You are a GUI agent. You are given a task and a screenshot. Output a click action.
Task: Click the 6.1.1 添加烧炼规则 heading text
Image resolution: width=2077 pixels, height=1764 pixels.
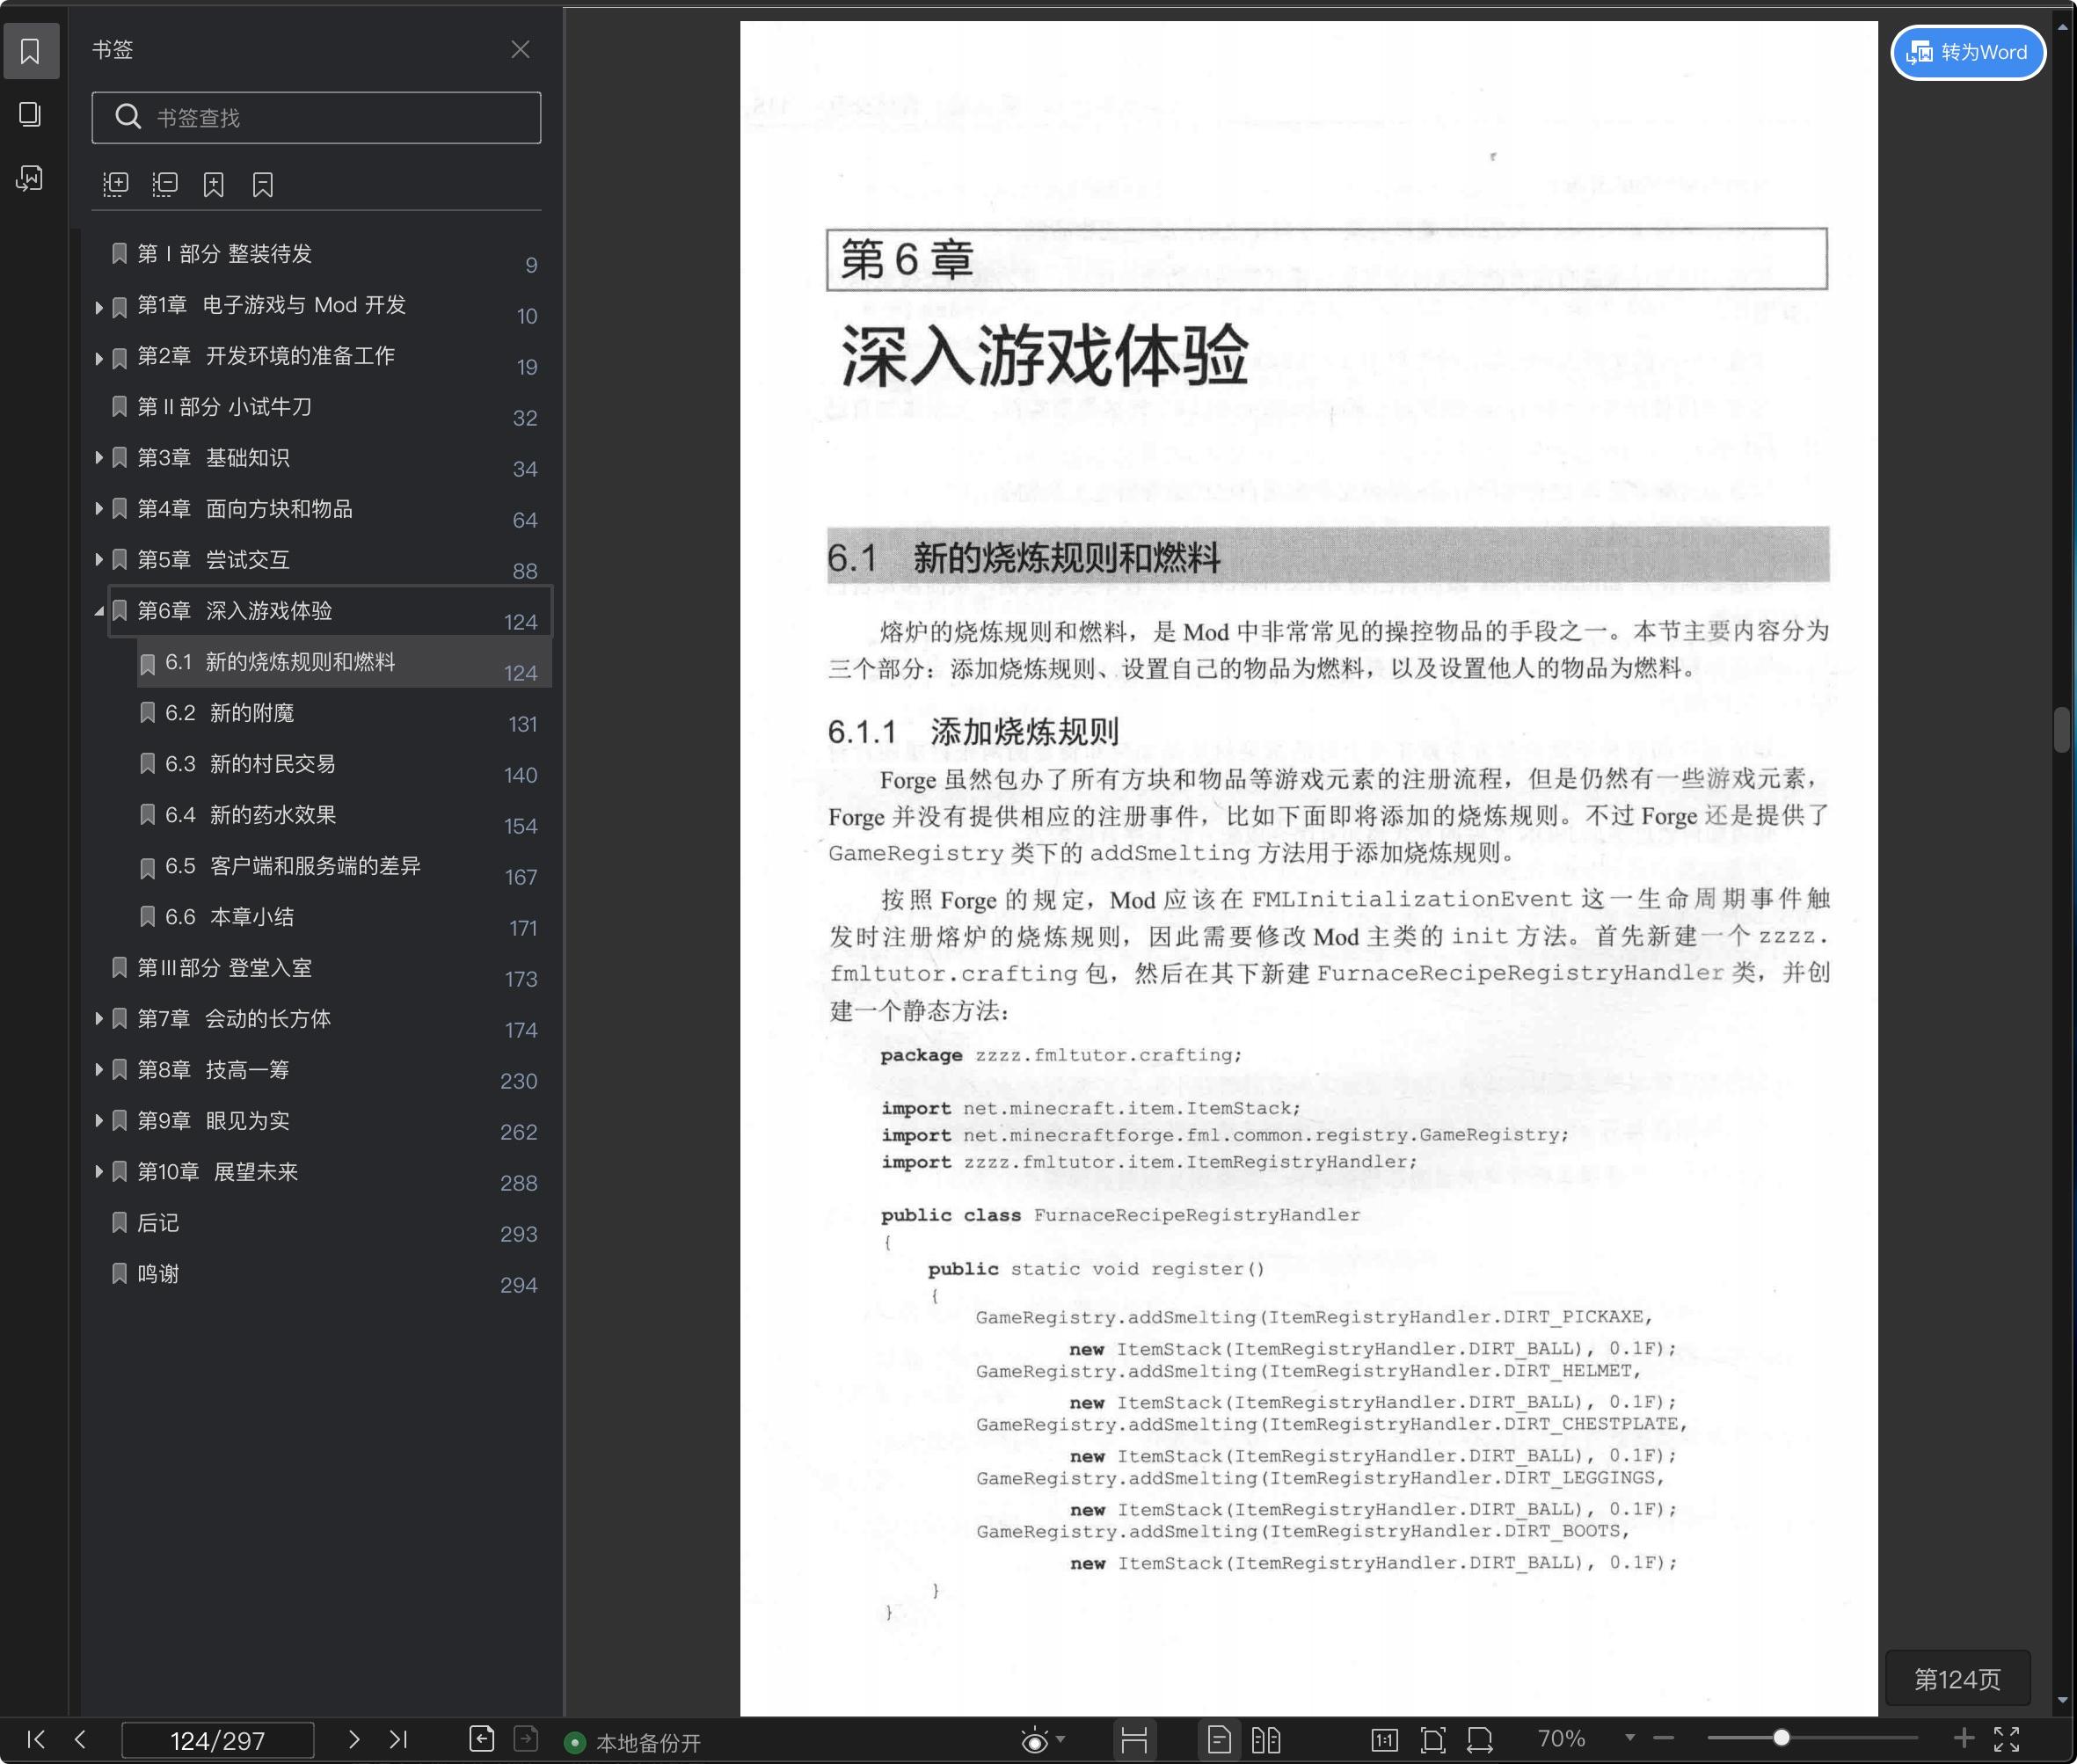(973, 732)
